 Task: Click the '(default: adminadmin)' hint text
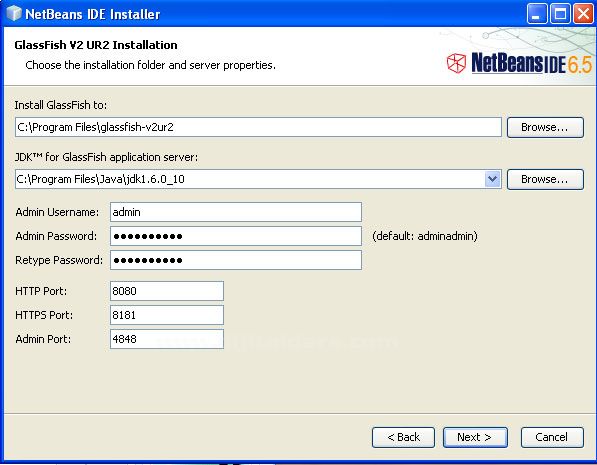tap(425, 236)
